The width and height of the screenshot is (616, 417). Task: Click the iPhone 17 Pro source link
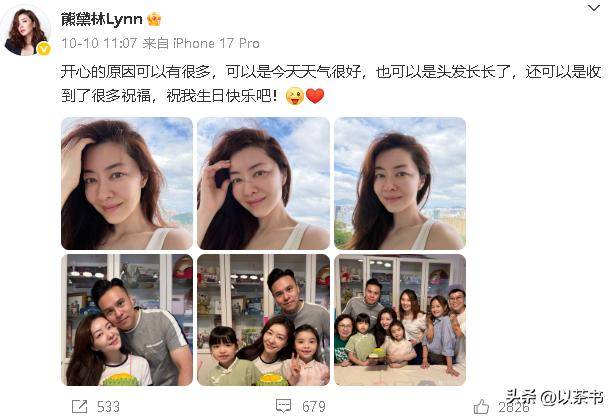(216, 43)
